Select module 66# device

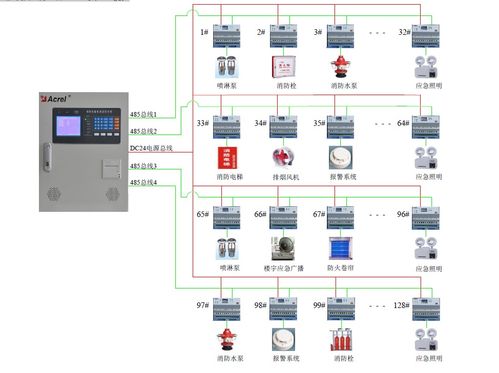pos(283,218)
